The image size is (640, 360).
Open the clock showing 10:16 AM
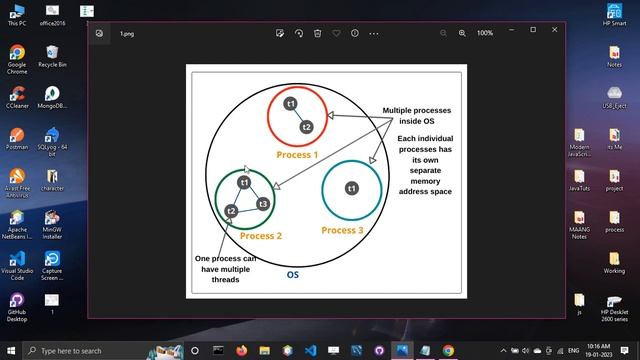pyautogui.click(x=598, y=351)
